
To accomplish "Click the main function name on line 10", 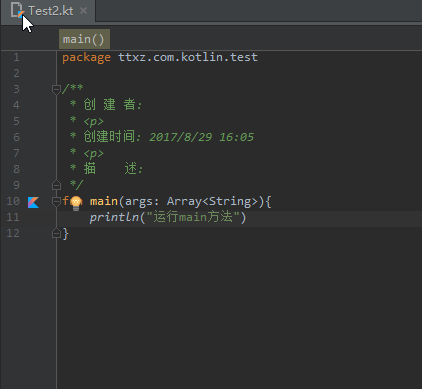I will [x=104, y=201].
